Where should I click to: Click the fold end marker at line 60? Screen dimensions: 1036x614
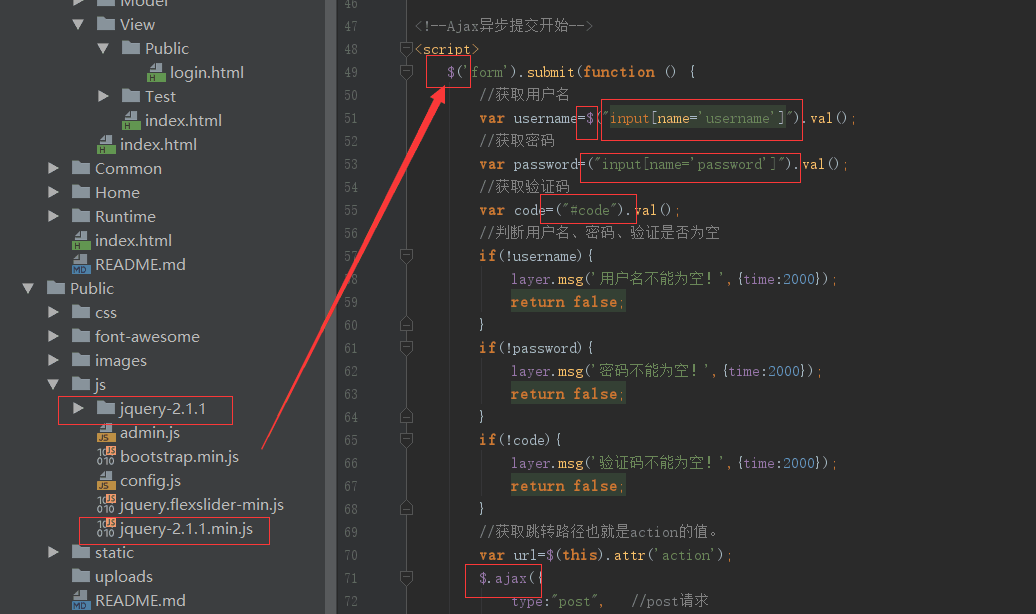pyautogui.click(x=406, y=325)
